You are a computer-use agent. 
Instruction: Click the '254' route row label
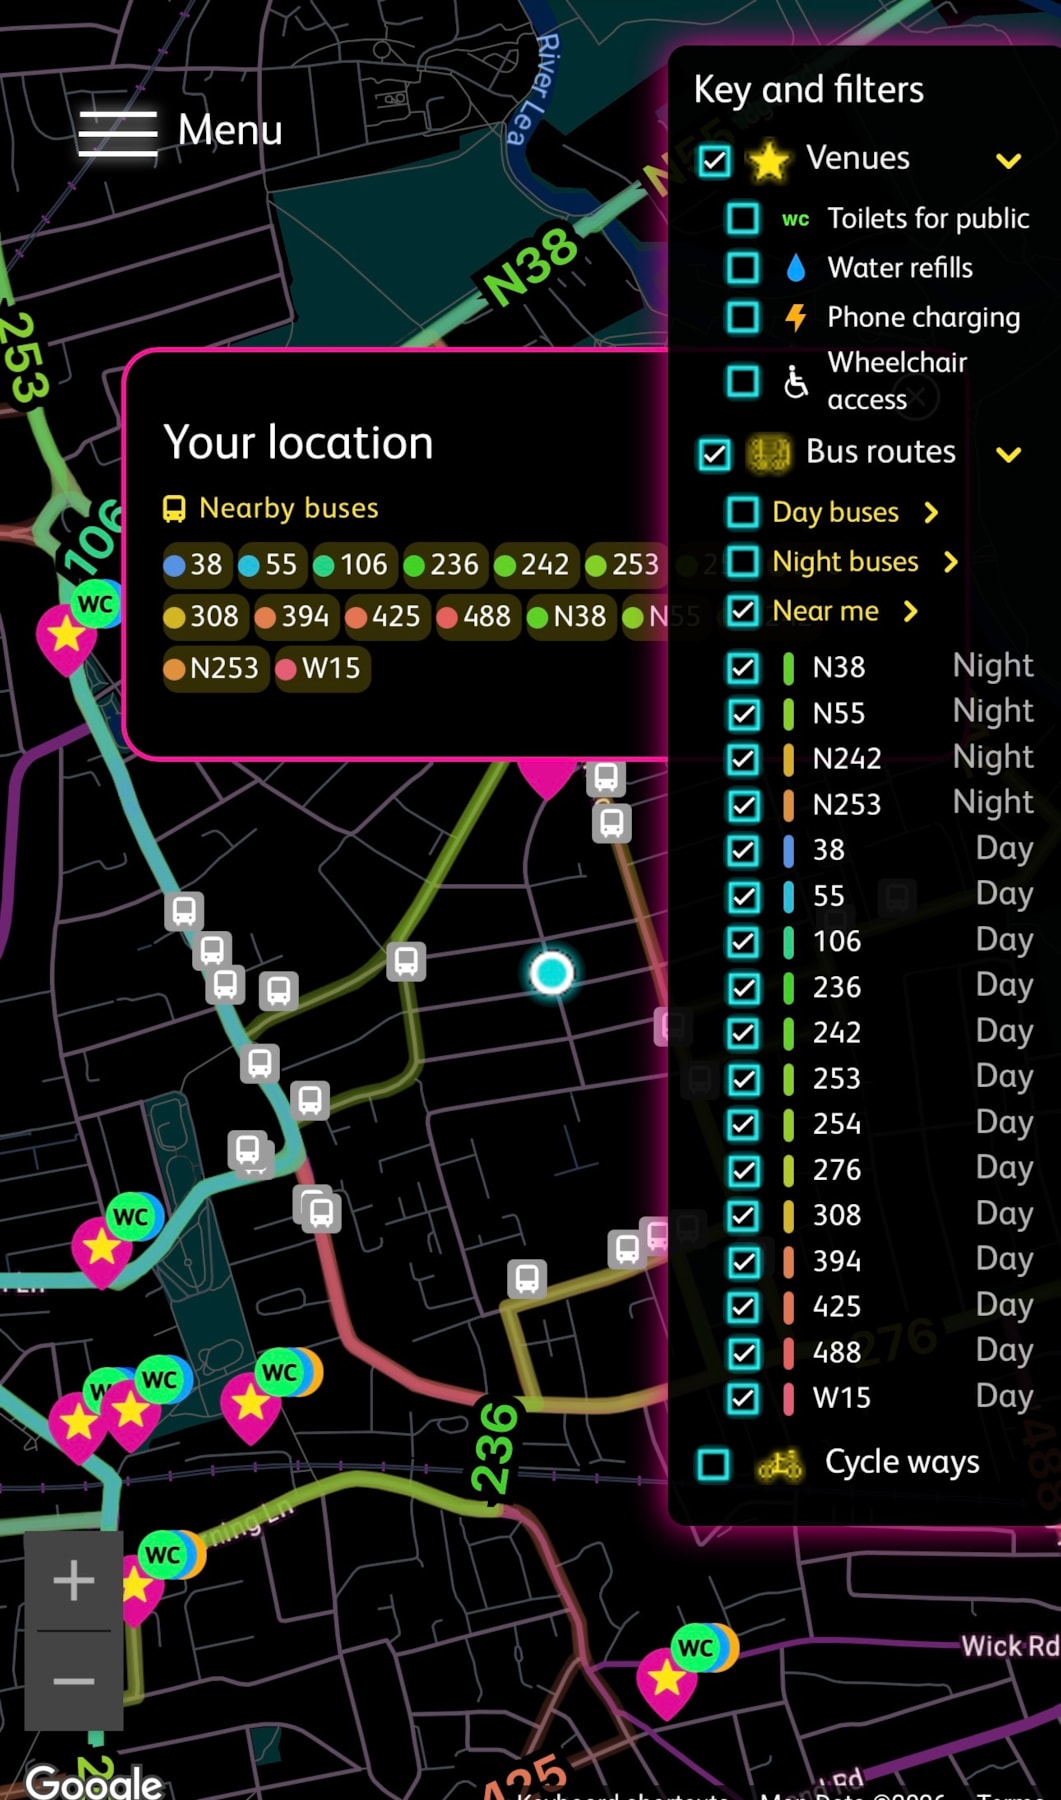pos(837,1124)
